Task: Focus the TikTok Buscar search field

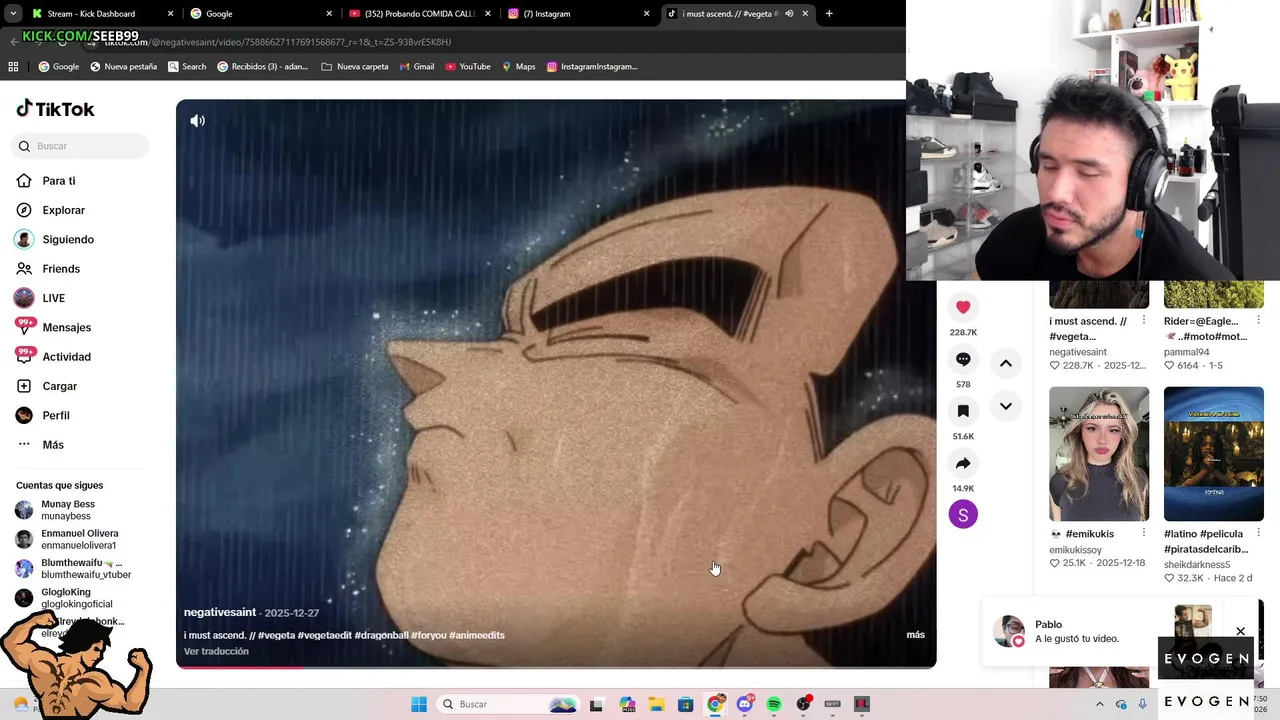Action: 80,146
